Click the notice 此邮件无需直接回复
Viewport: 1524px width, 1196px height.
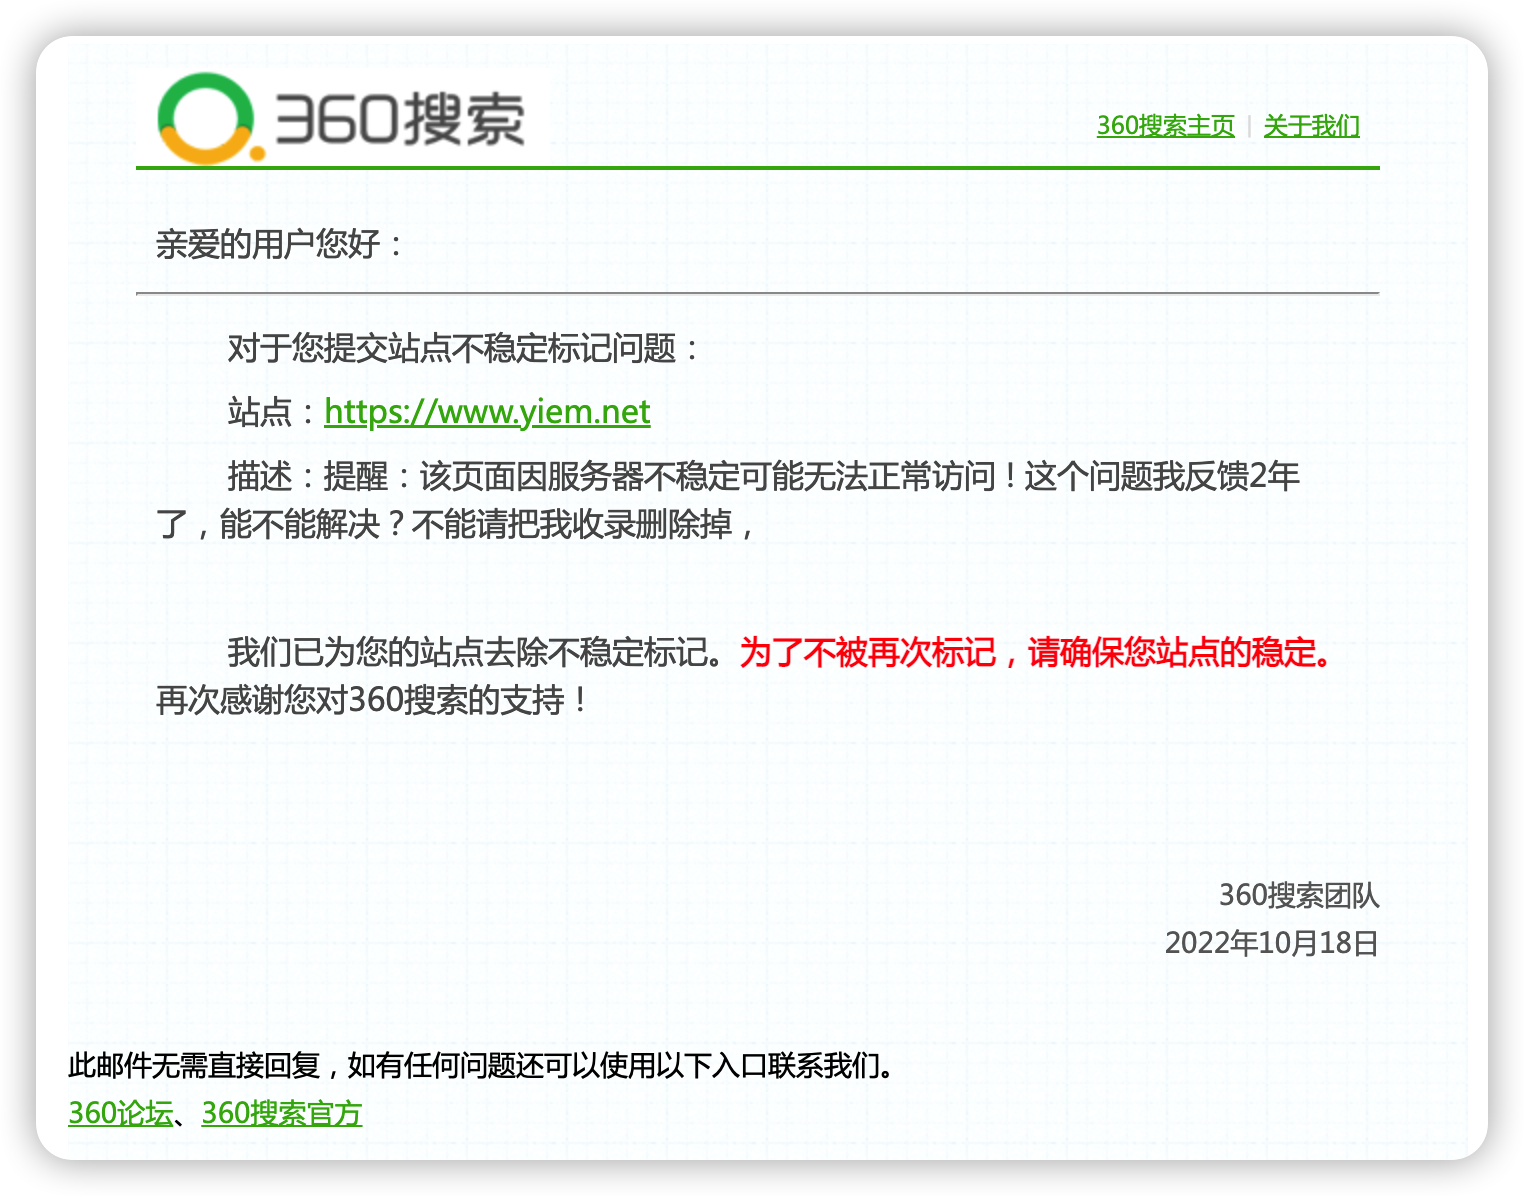pos(193,1065)
